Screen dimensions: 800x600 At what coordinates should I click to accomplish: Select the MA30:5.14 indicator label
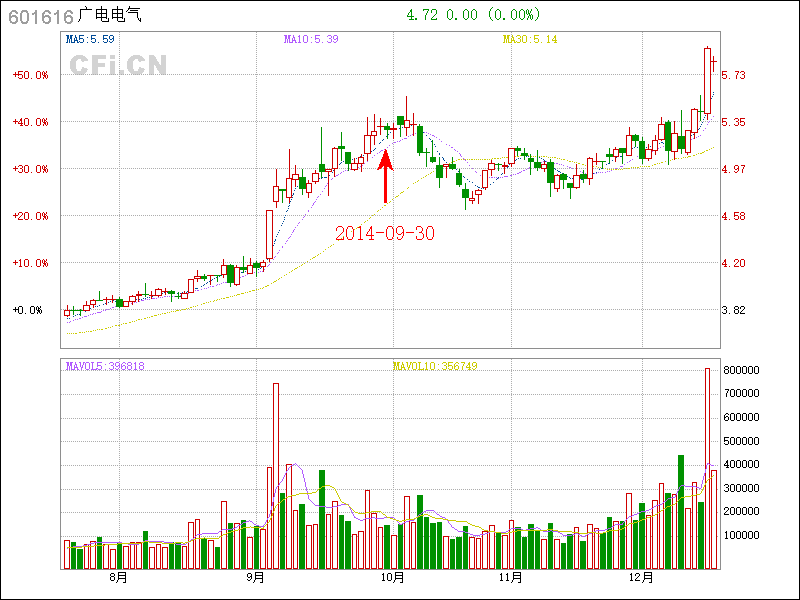click(x=529, y=40)
